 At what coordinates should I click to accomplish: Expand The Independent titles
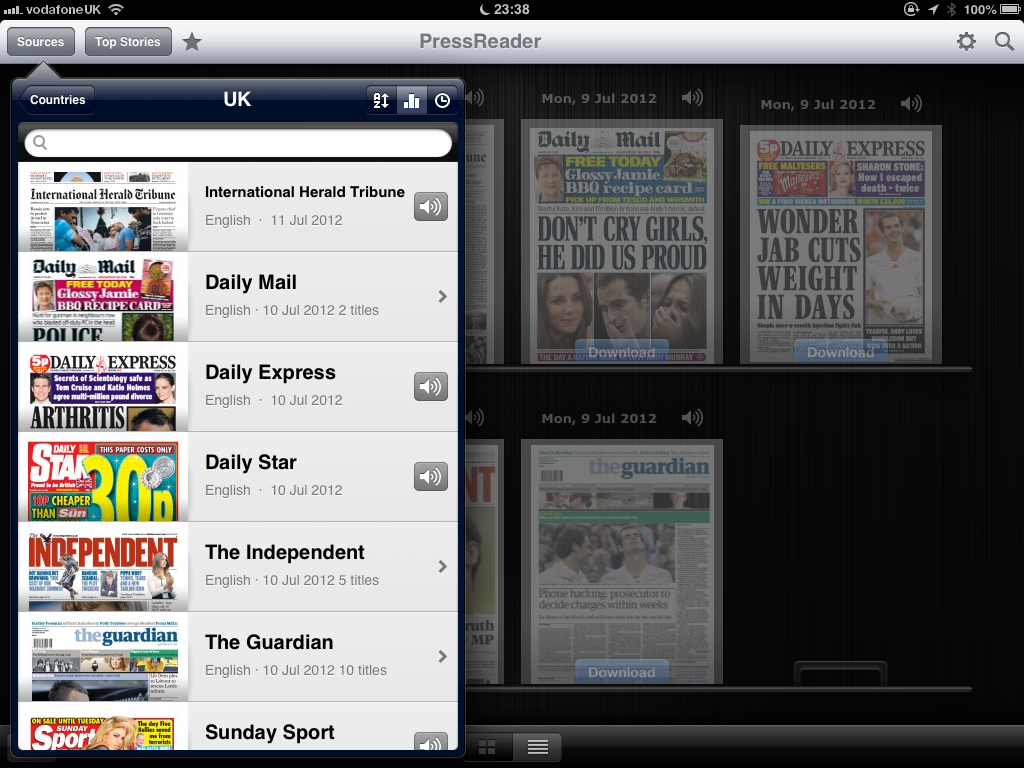click(x=442, y=567)
